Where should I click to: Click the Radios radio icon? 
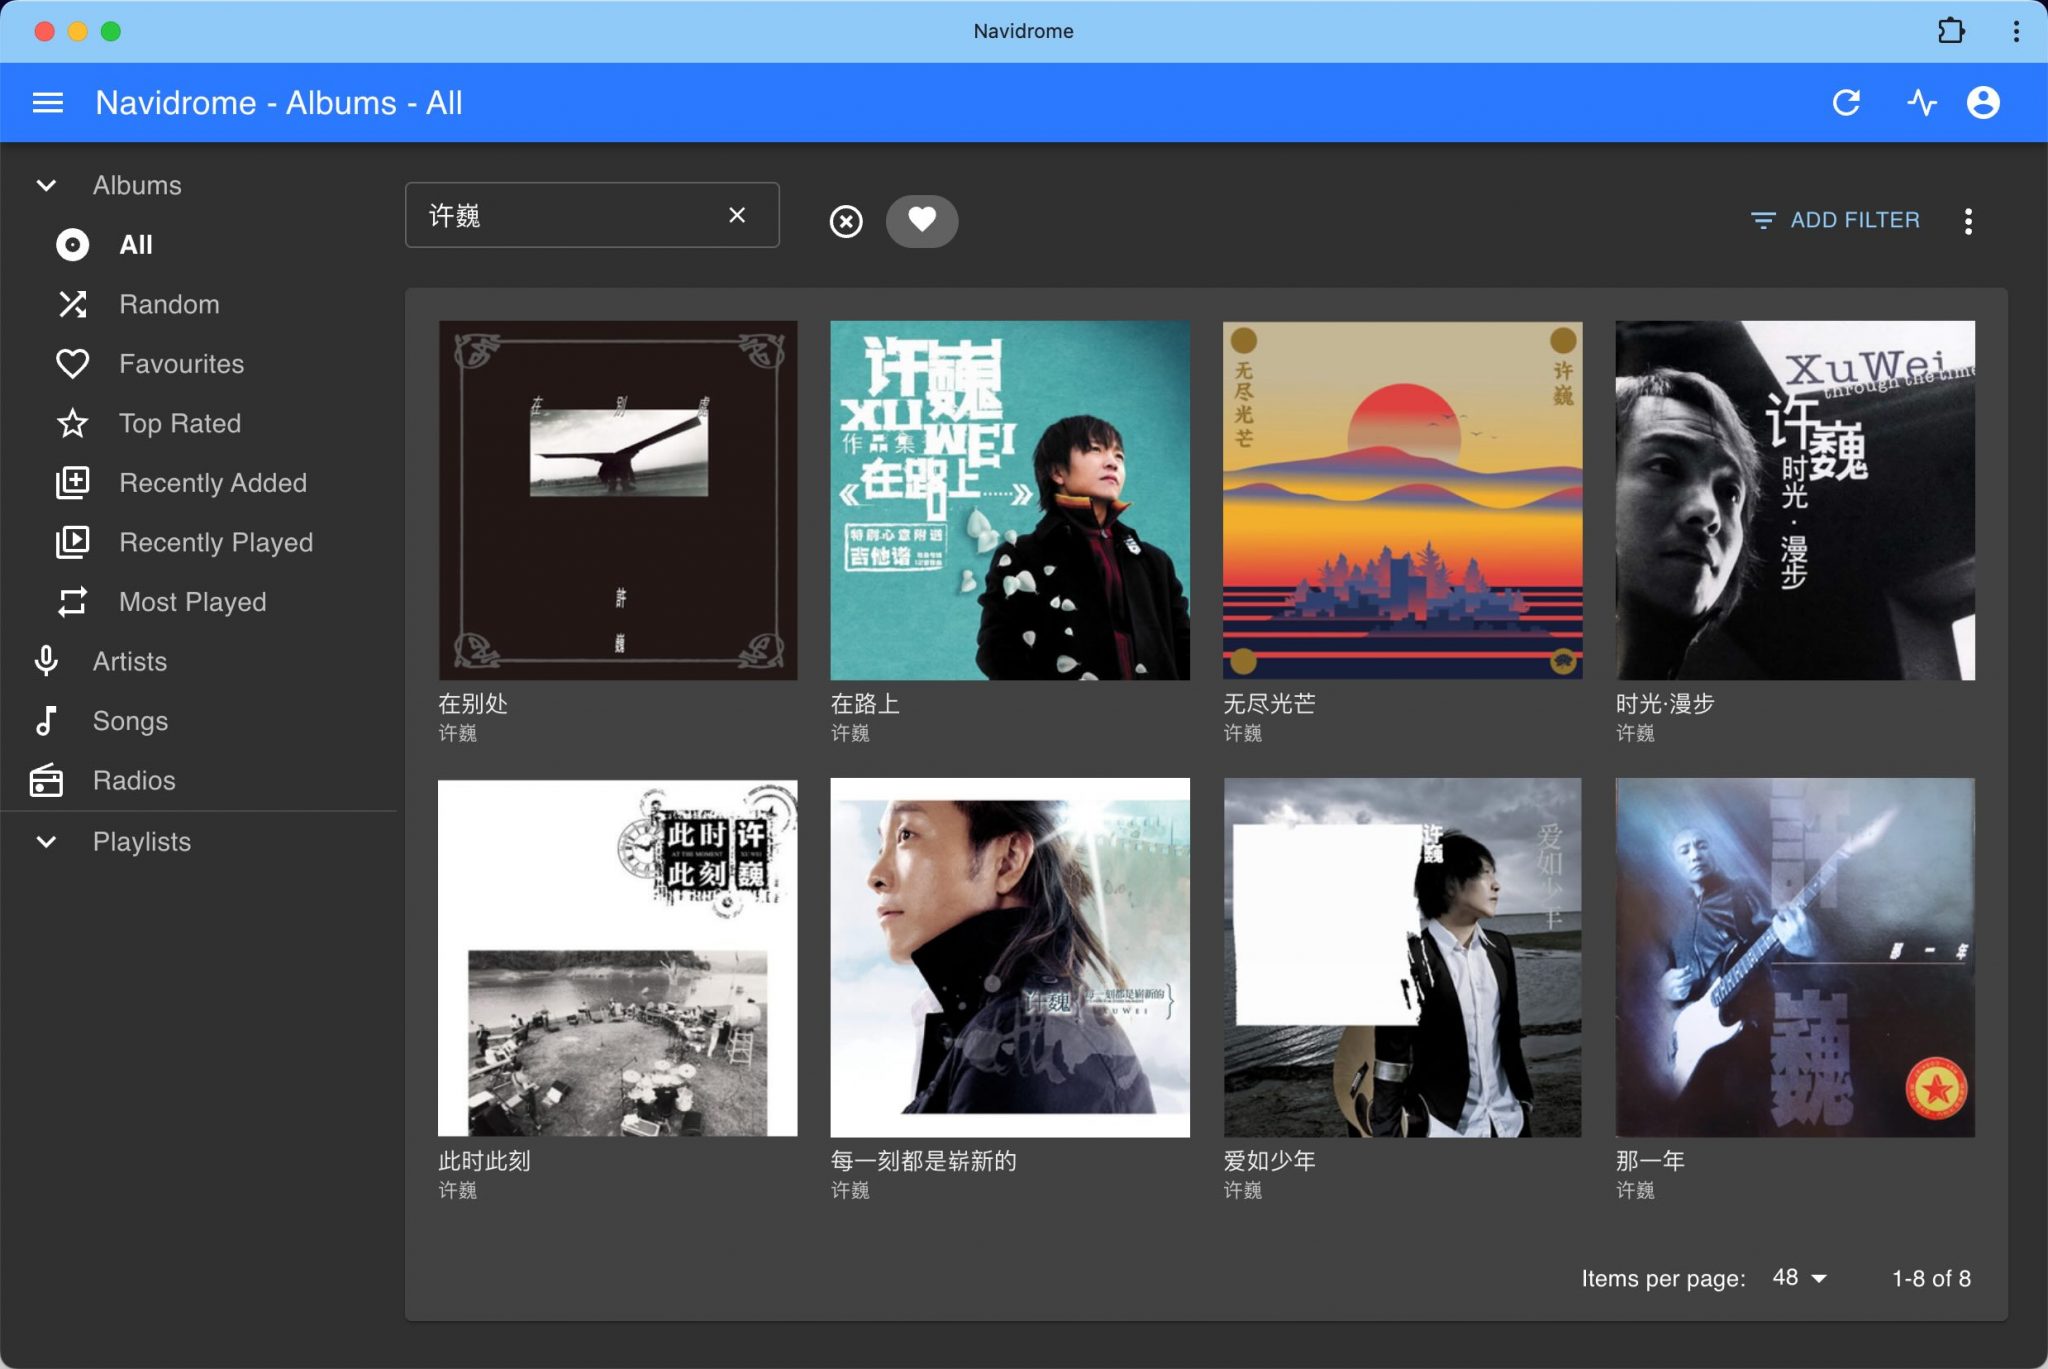[46, 780]
